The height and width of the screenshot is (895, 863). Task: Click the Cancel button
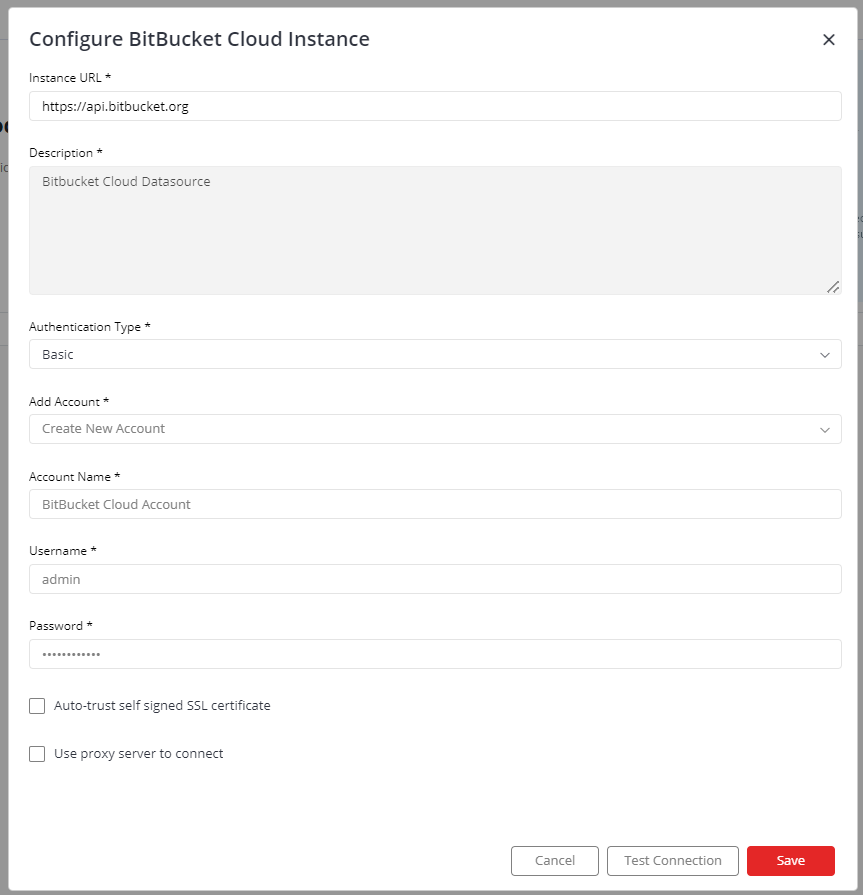pos(555,861)
